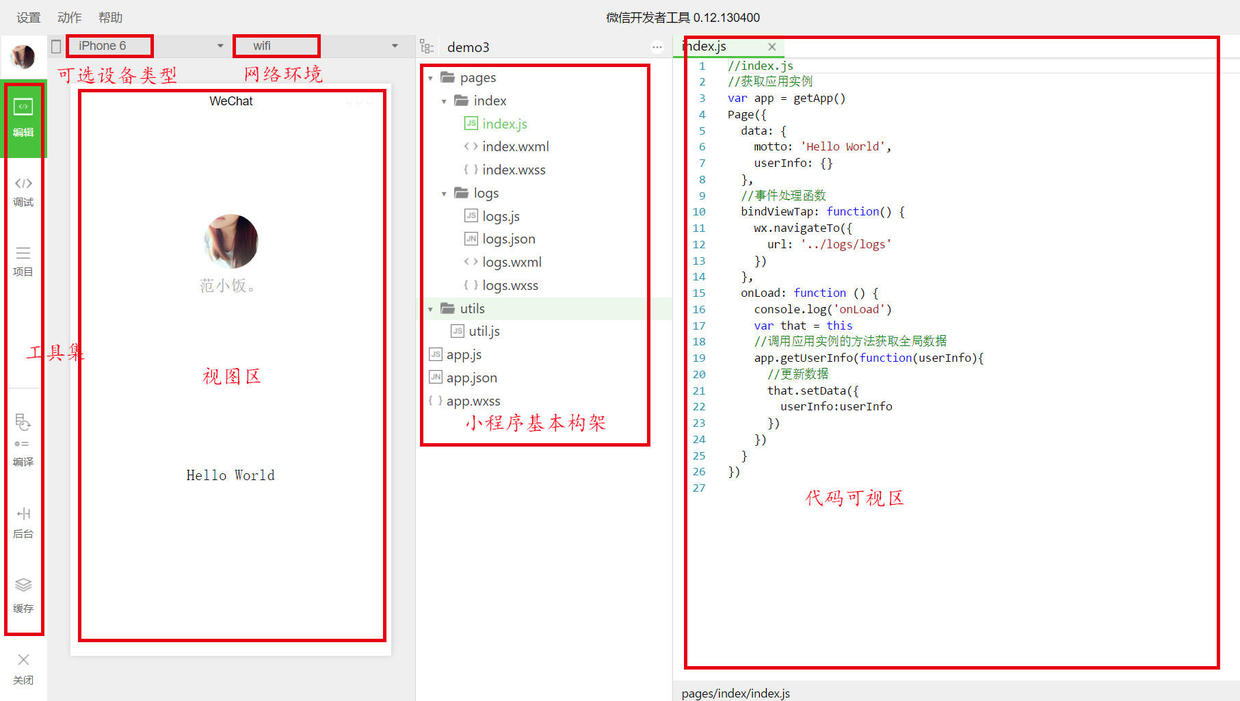Click the code line "onLoad: function () {"
This screenshot has width=1240, height=701.
(x=810, y=293)
